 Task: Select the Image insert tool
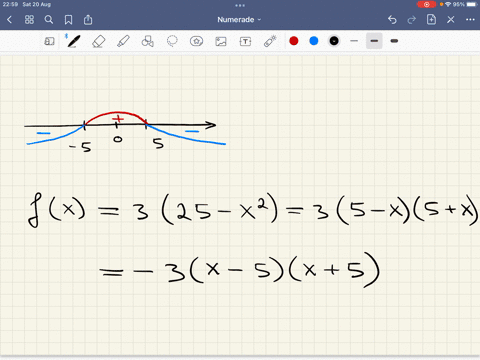(221, 41)
